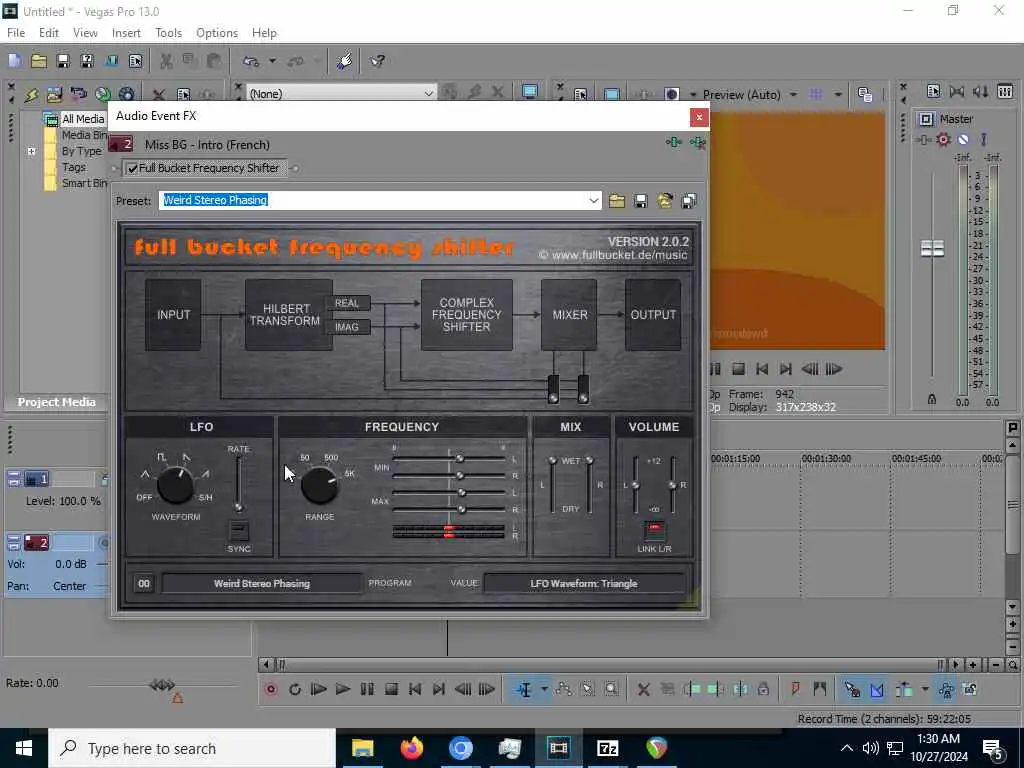
Task: Open the Undo history dropdown arrow
Action: [x=272, y=61]
